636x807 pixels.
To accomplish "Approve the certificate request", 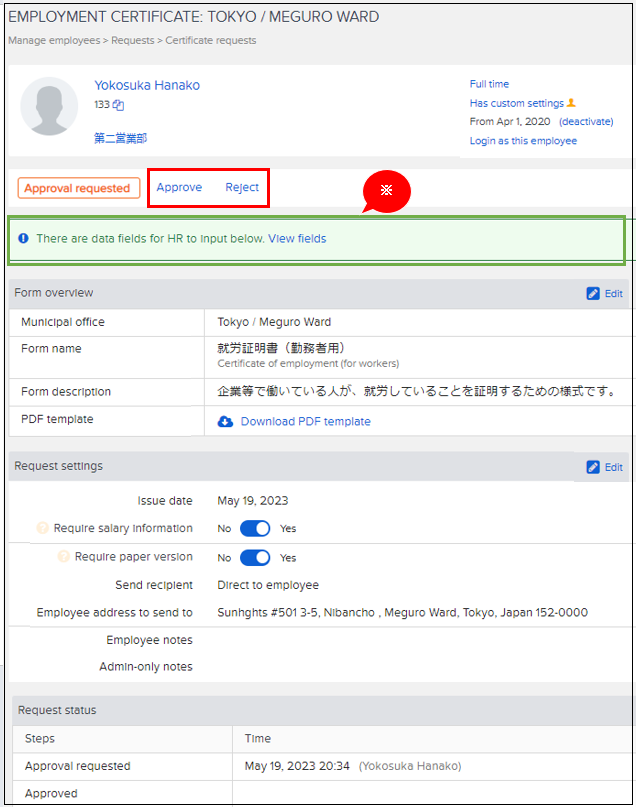I will coord(179,188).
